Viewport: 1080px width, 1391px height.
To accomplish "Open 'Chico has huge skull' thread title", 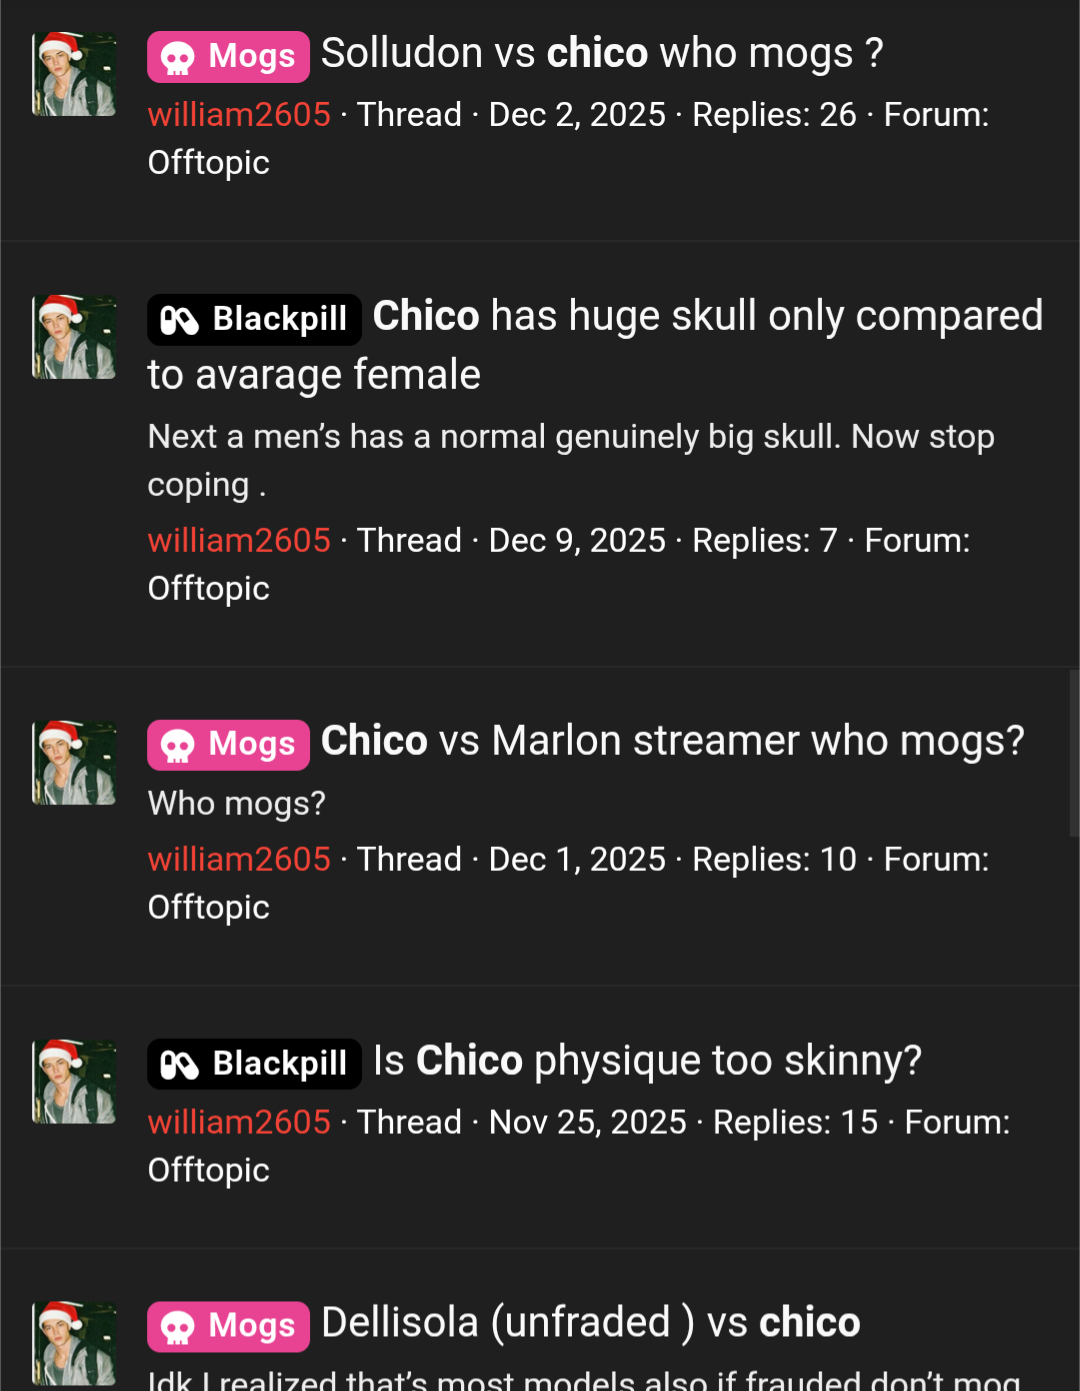I will [x=707, y=317].
